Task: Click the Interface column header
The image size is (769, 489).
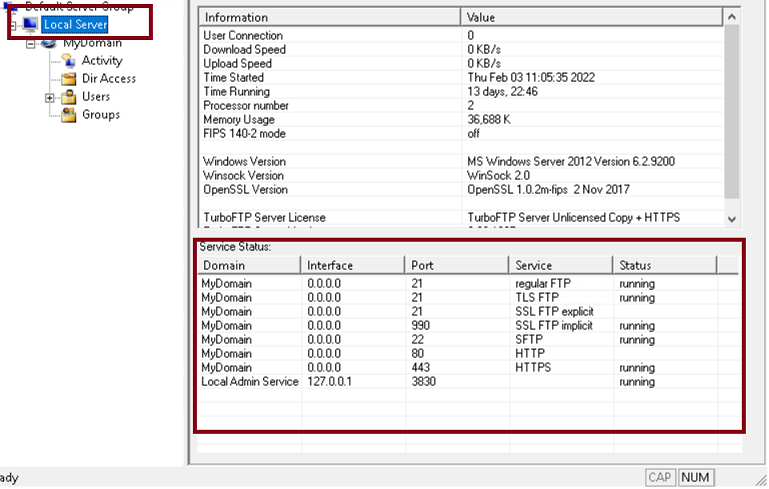Action: pos(353,265)
